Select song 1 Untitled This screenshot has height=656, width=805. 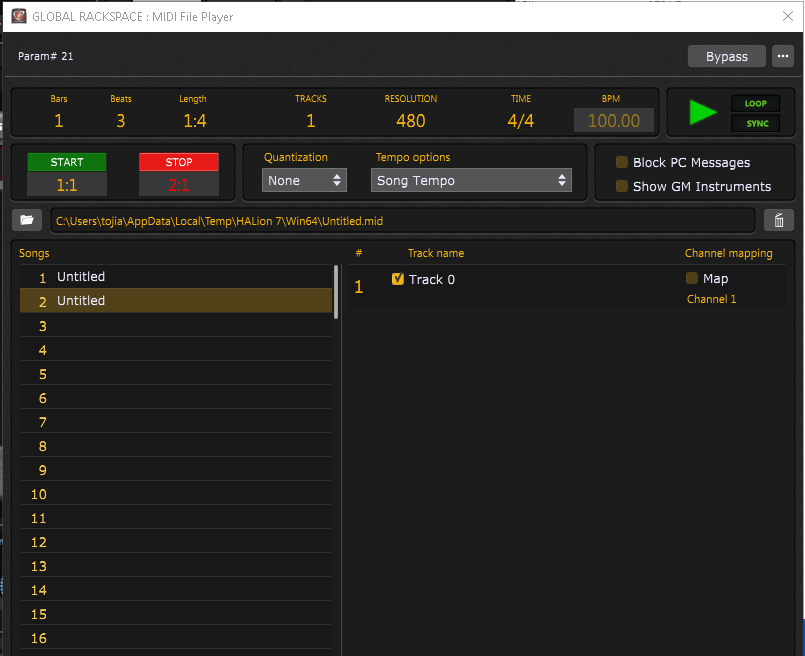pyautogui.click(x=176, y=277)
